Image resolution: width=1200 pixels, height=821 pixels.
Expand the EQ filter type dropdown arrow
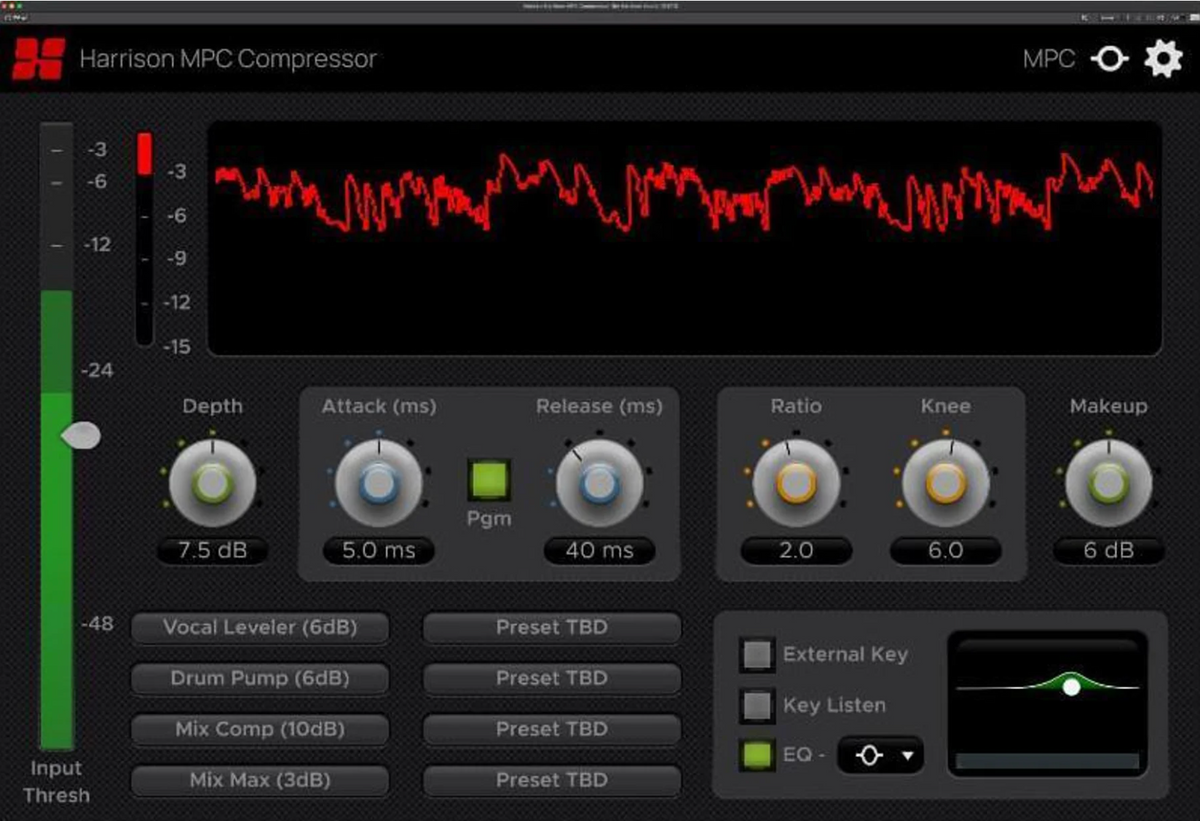coord(907,756)
